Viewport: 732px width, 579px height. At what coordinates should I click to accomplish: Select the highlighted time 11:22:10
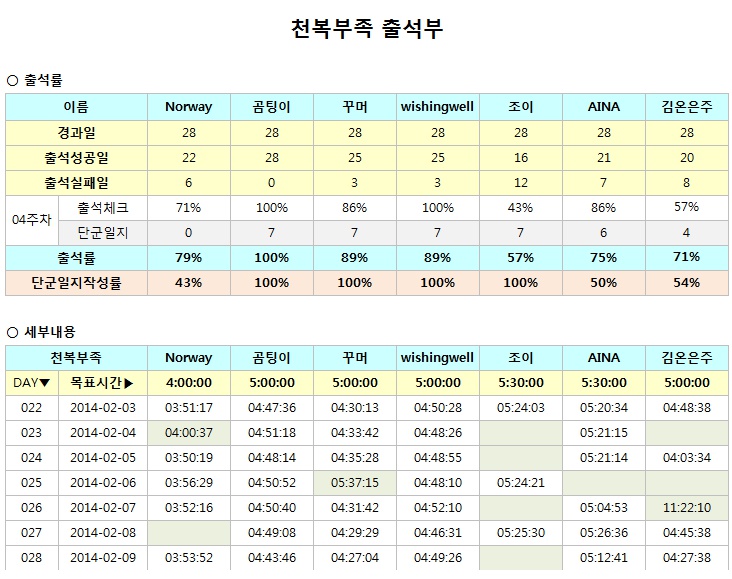pyautogui.click(x=687, y=508)
